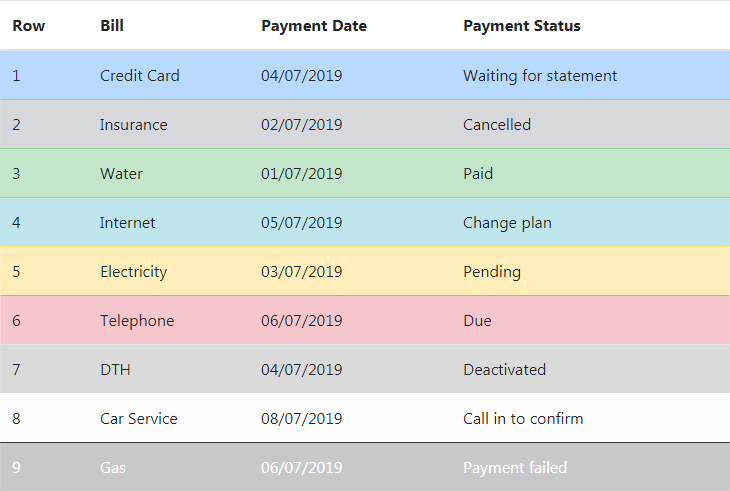The height and width of the screenshot is (491, 730).
Task: Select the Internet bill cell
Action: (x=128, y=222)
